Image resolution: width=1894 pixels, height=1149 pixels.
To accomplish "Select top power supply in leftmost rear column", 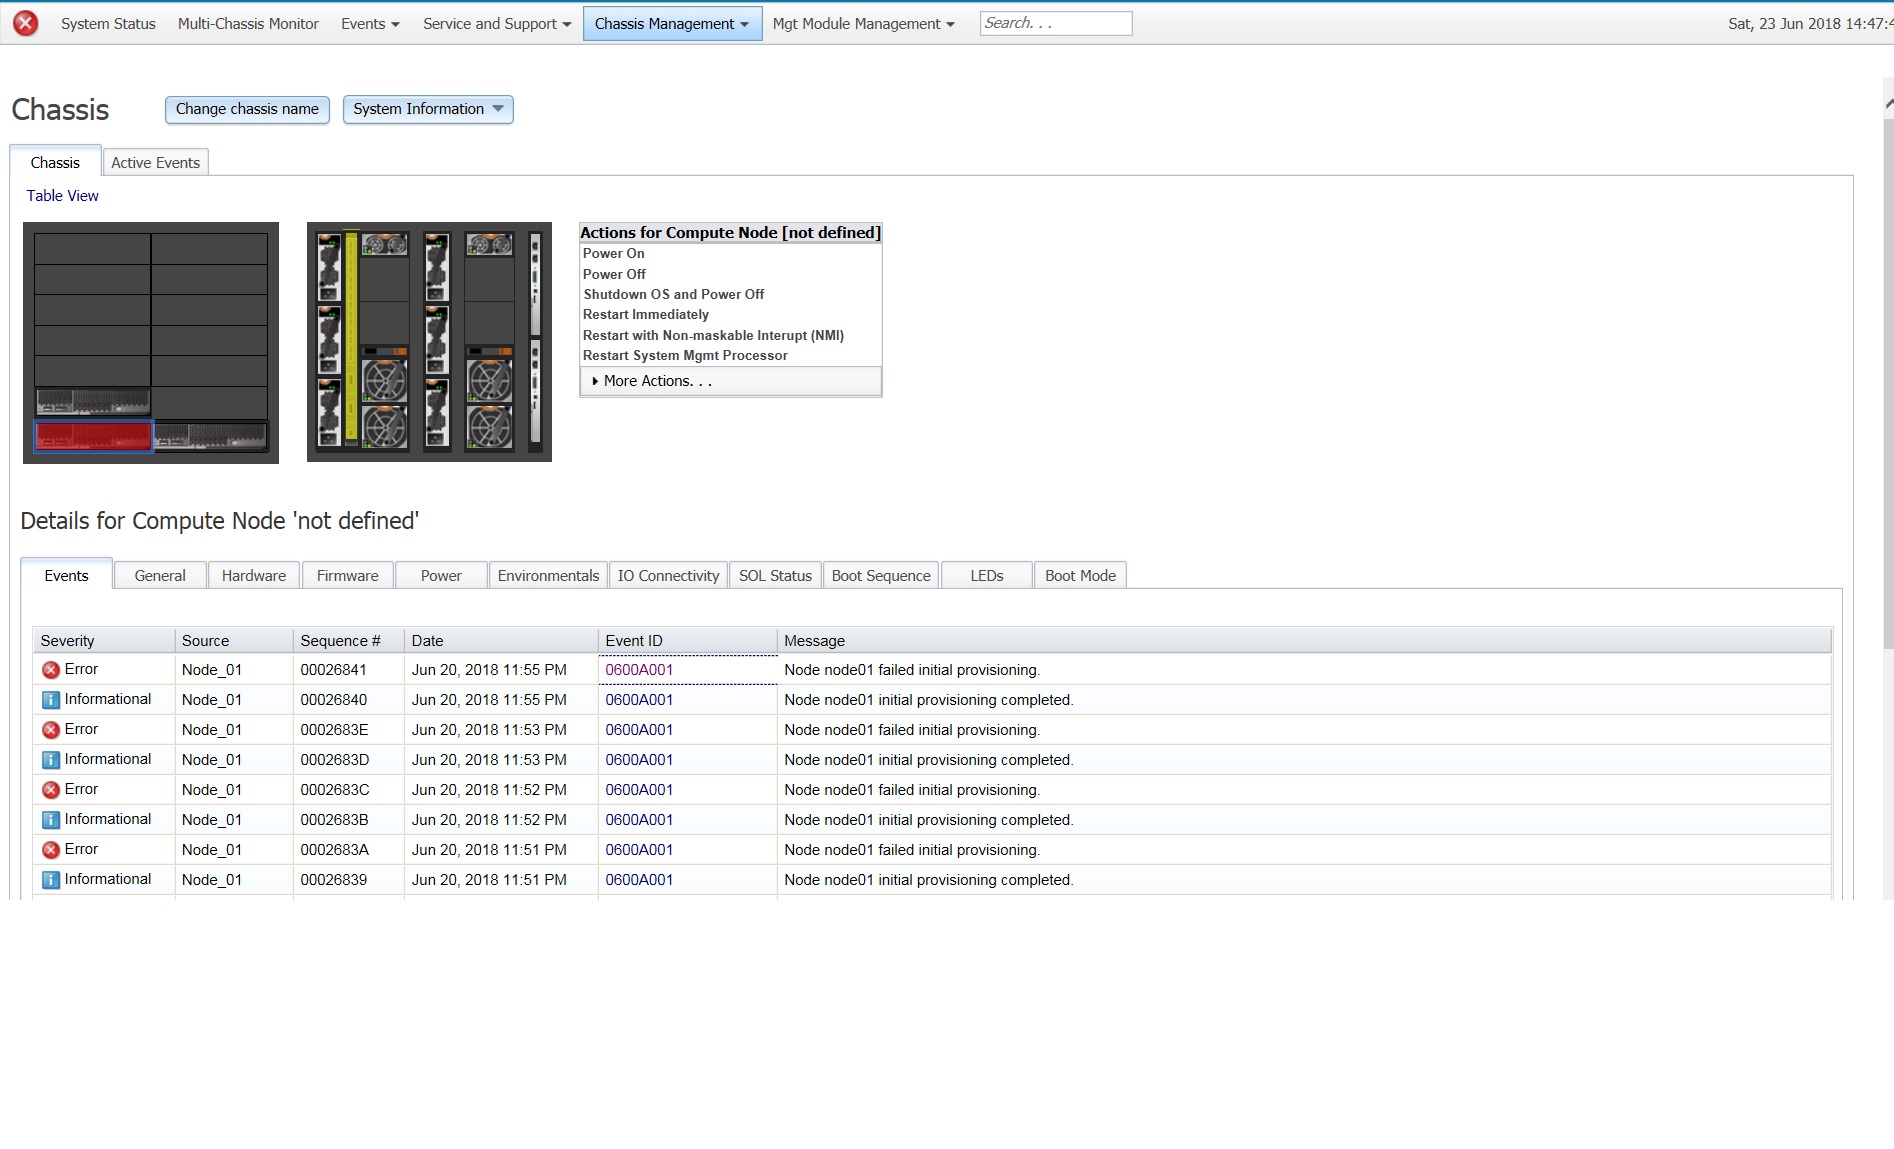I will [329, 267].
